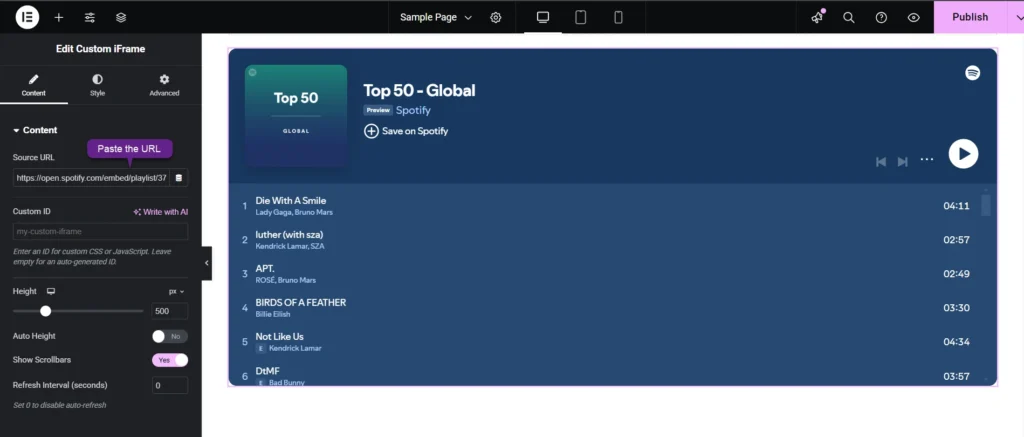Add a new element with plus icon
This screenshot has height=437, width=1024.
pos(59,18)
